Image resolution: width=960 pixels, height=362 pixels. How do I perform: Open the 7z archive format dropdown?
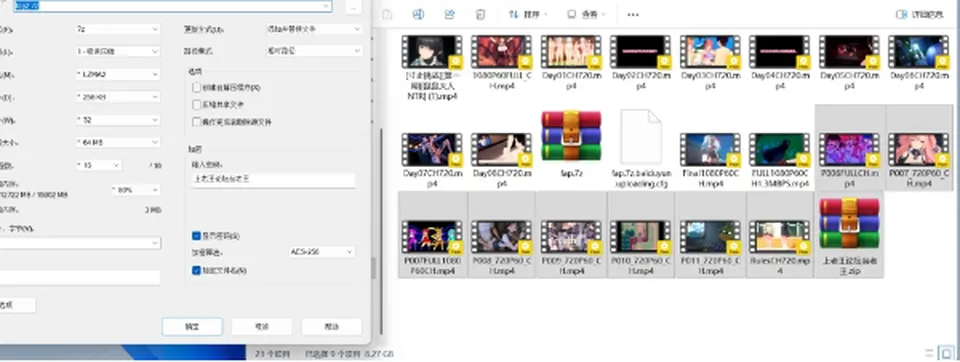tap(118, 29)
